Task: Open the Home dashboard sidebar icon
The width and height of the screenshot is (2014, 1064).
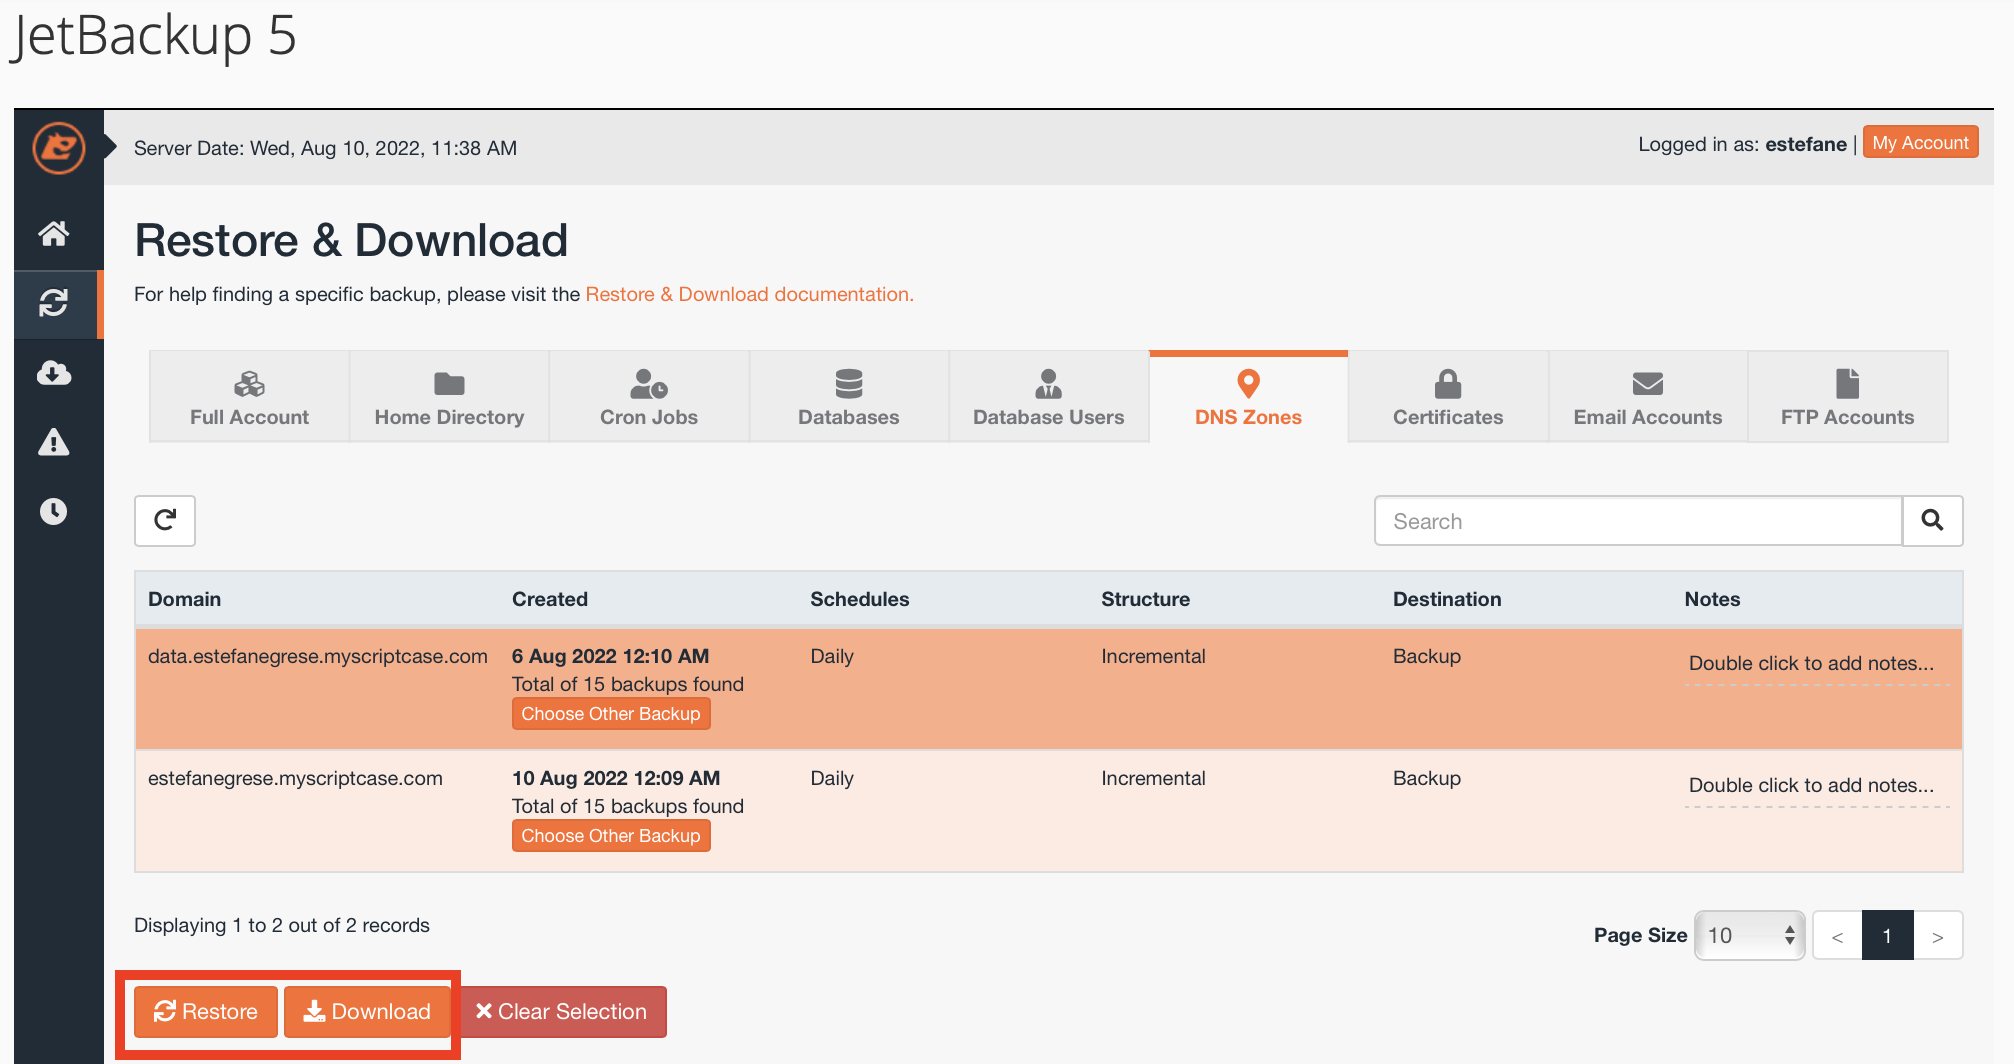Action: tap(54, 233)
